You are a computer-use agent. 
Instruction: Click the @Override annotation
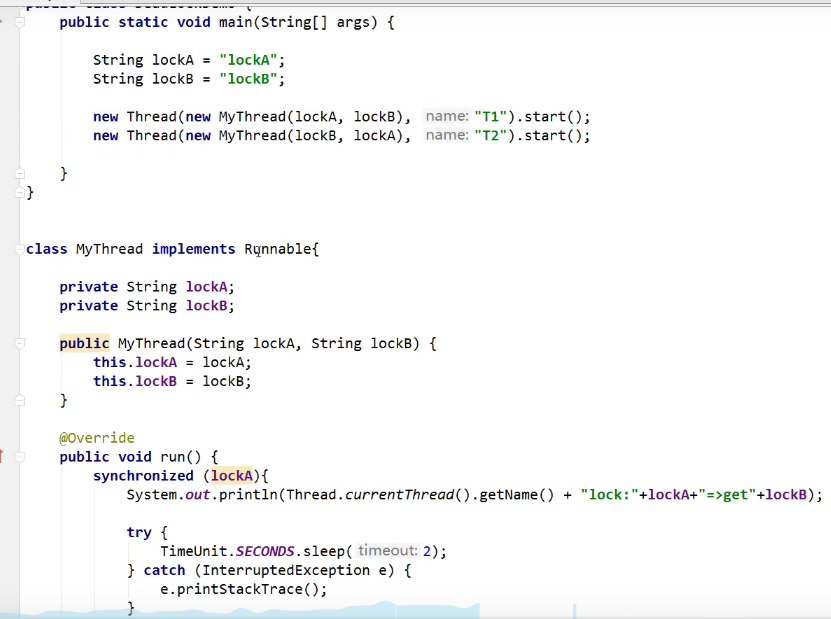(96, 438)
